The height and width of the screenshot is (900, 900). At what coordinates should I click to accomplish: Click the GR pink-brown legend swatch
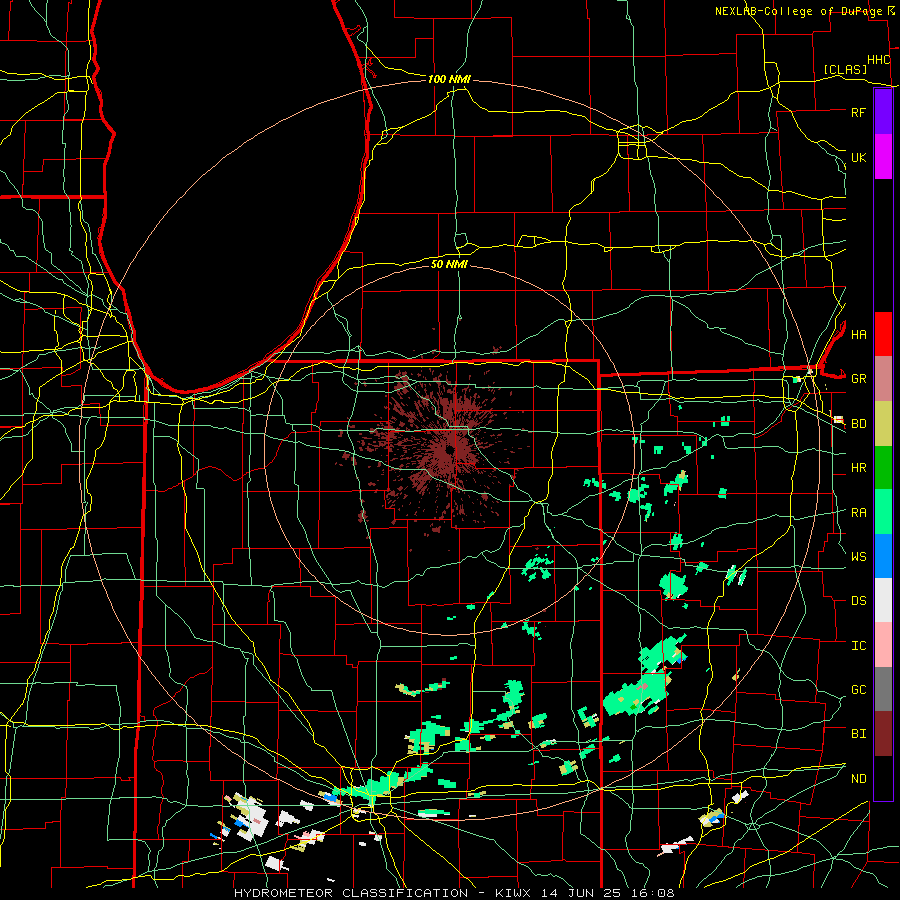(x=883, y=379)
